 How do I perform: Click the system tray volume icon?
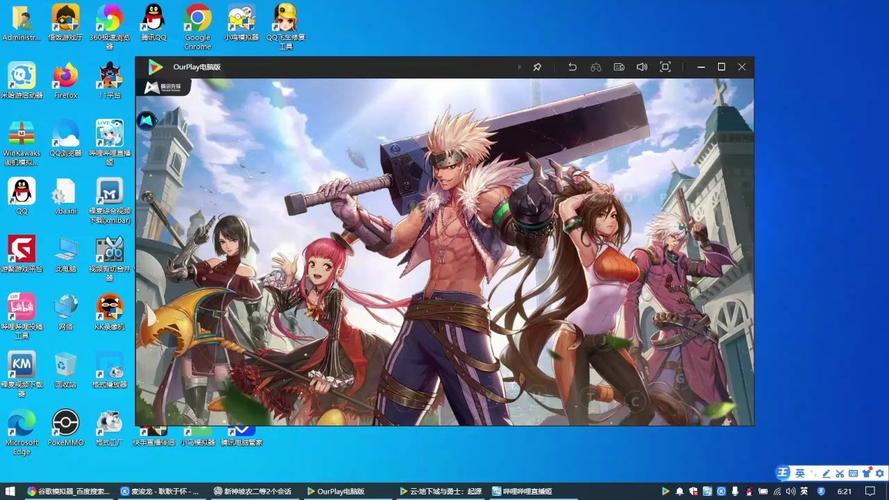(790, 491)
